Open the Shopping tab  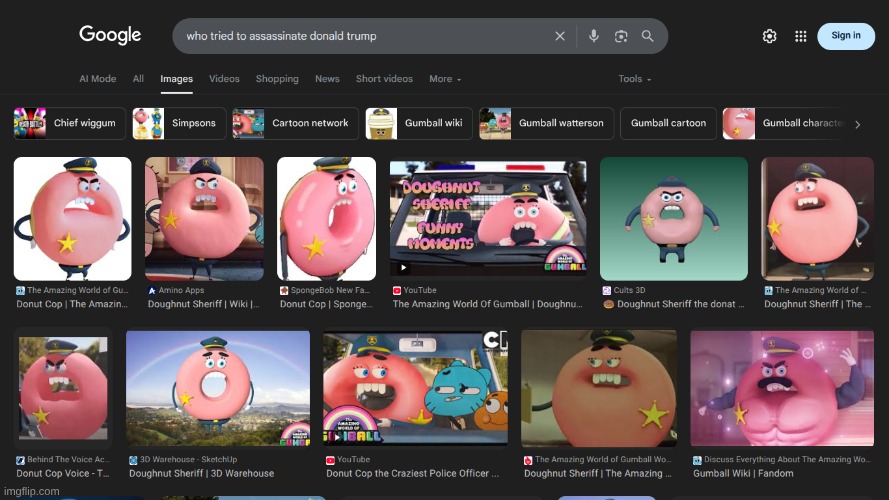(277, 79)
